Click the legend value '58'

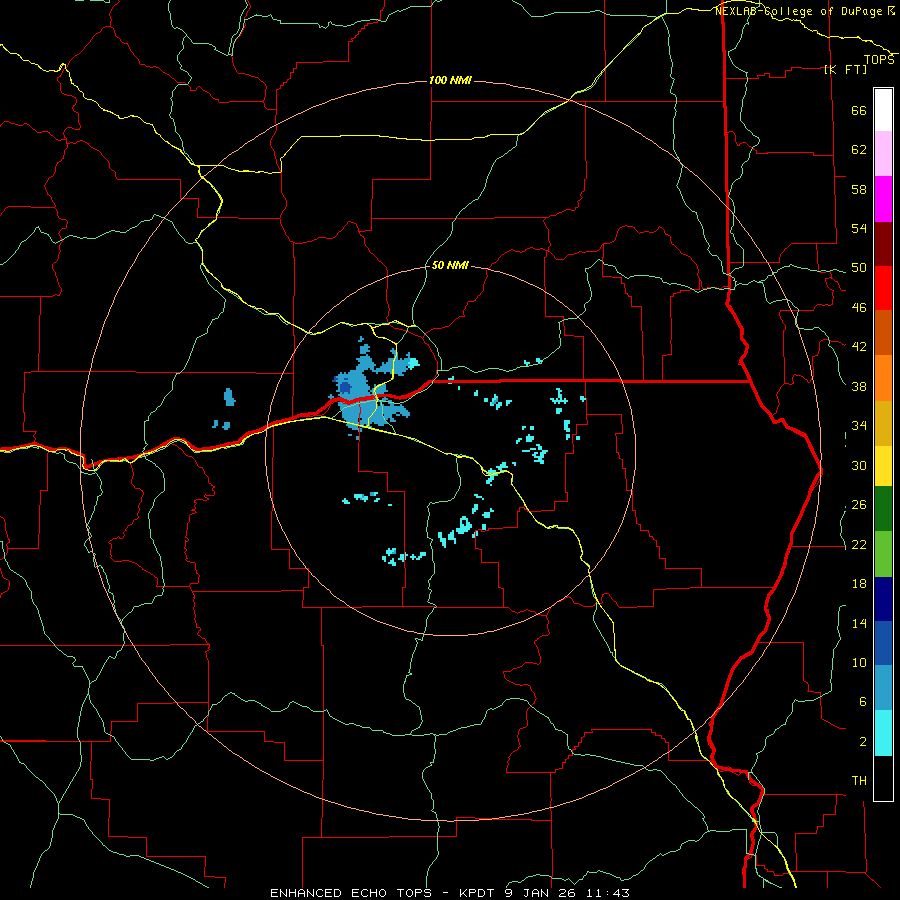pyautogui.click(x=859, y=189)
